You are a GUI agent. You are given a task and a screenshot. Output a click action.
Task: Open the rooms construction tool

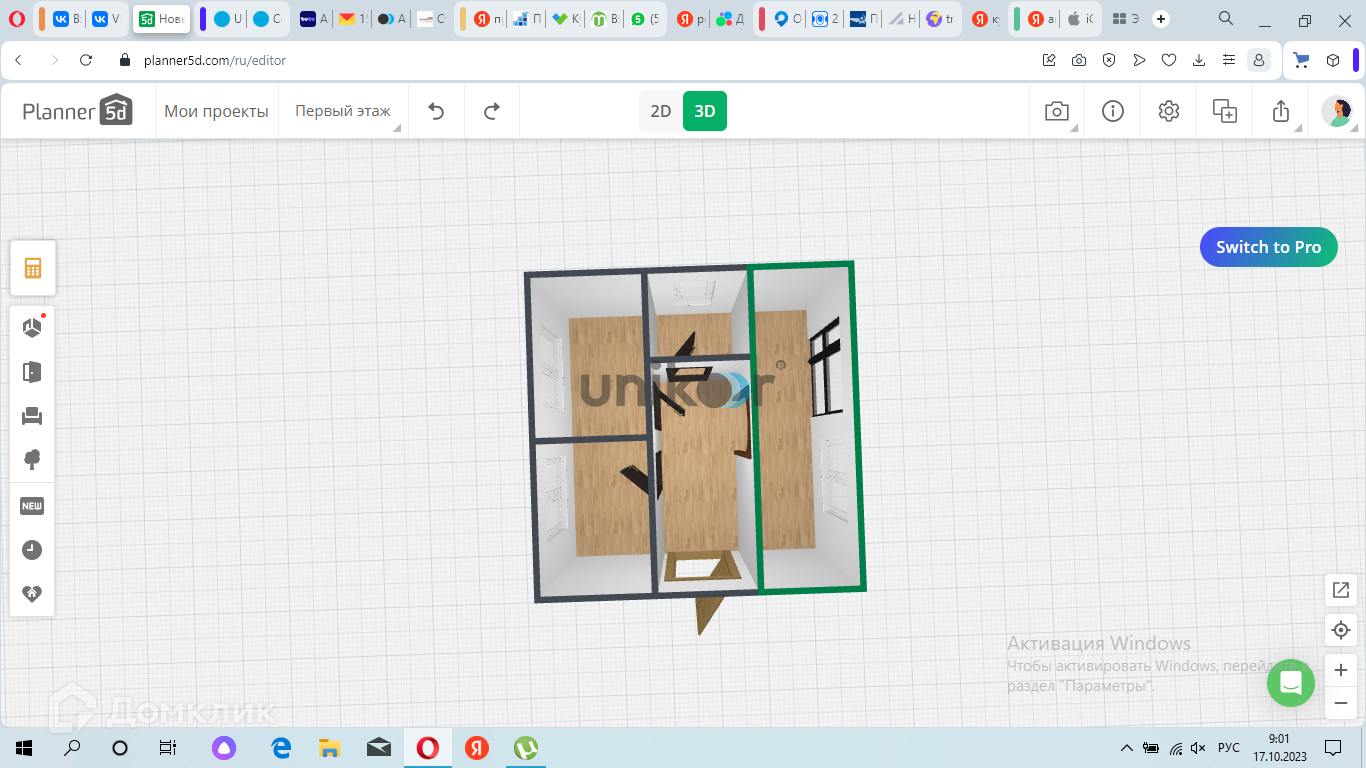click(x=33, y=327)
